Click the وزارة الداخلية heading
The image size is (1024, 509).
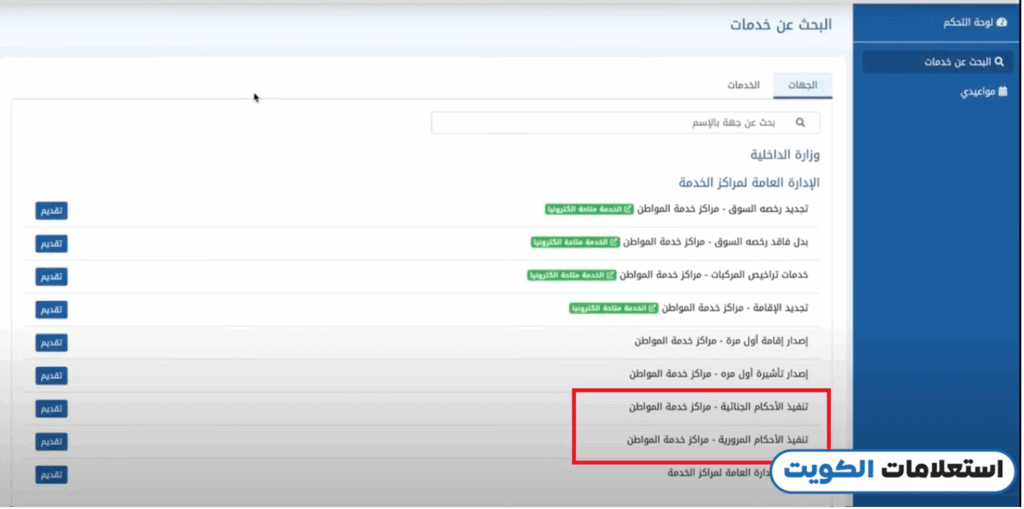(784, 155)
